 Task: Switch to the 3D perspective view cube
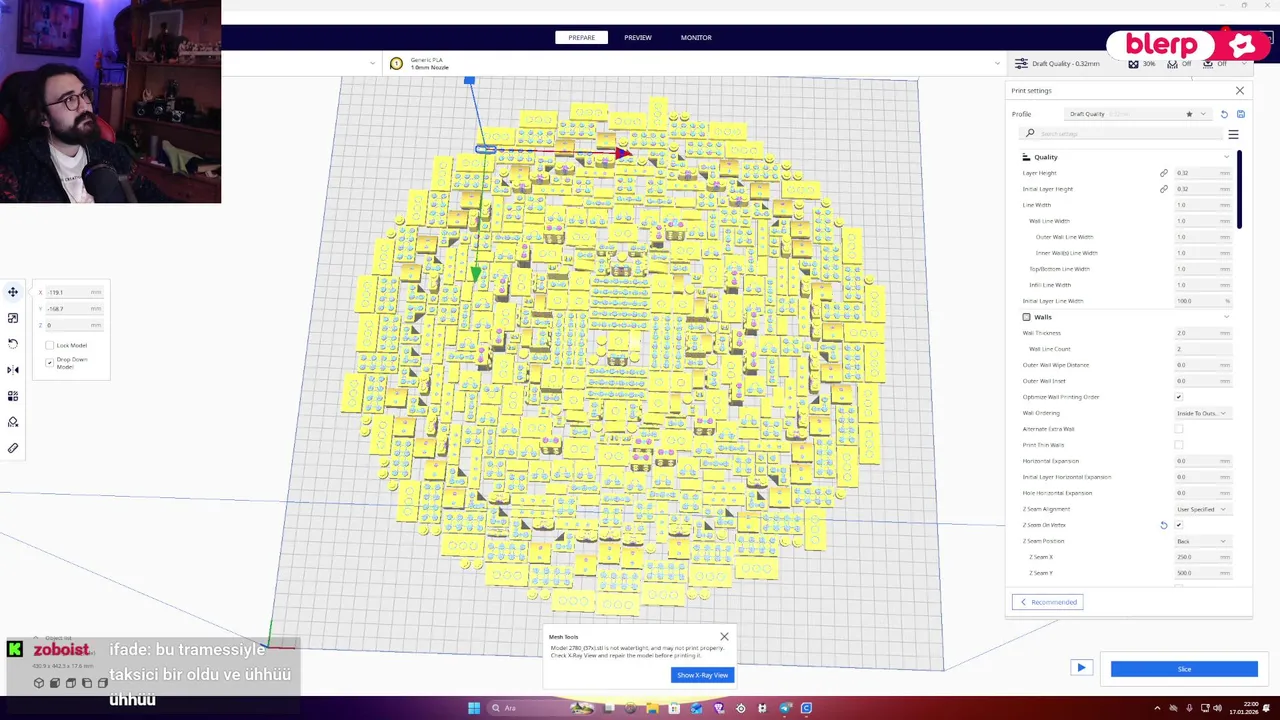tap(39, 683)
